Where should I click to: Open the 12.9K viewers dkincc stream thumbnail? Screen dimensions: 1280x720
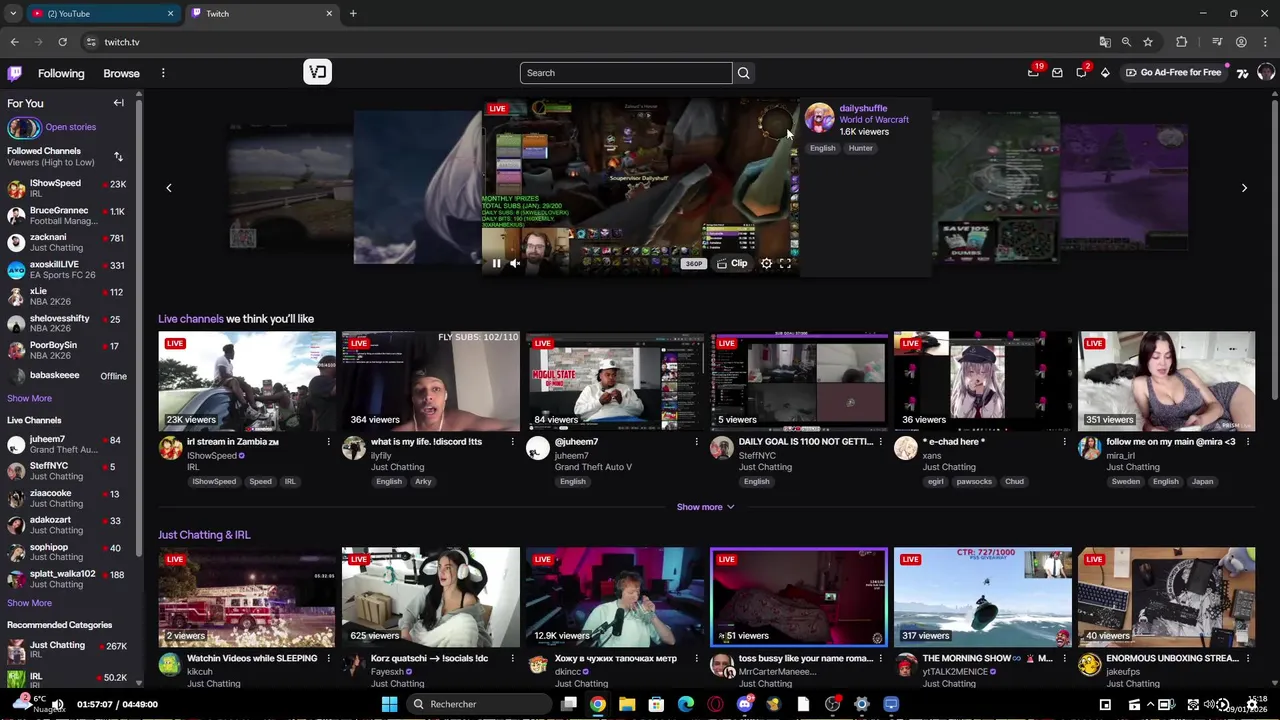[x=614, y=597]
